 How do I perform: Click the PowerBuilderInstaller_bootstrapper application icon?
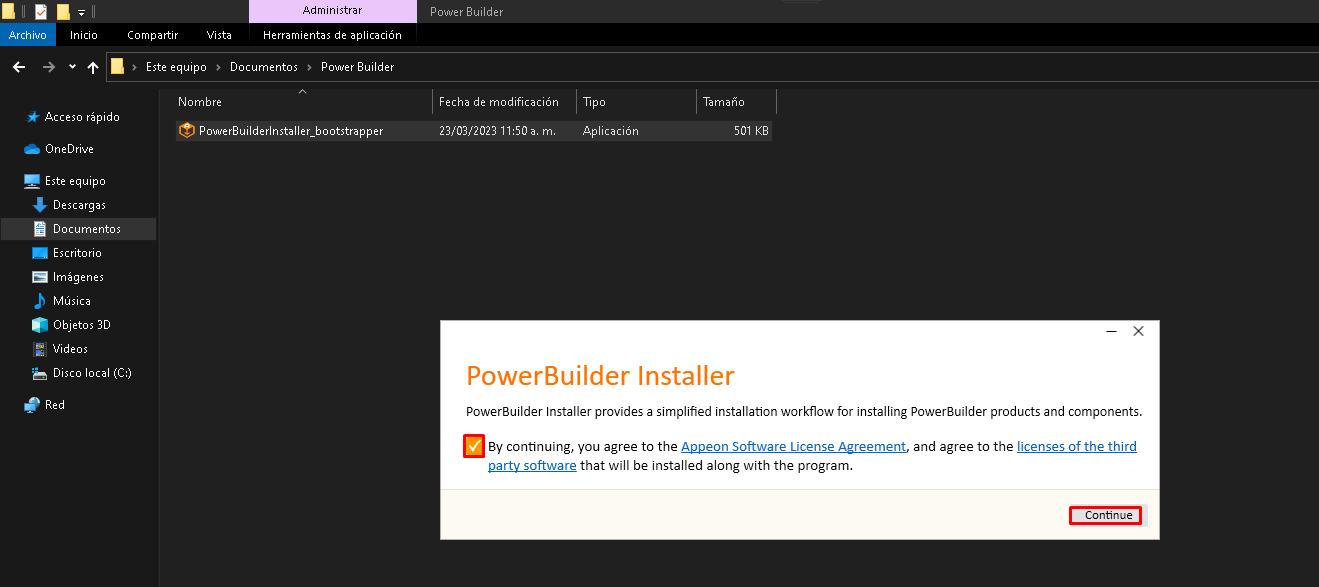pos(186,131)
